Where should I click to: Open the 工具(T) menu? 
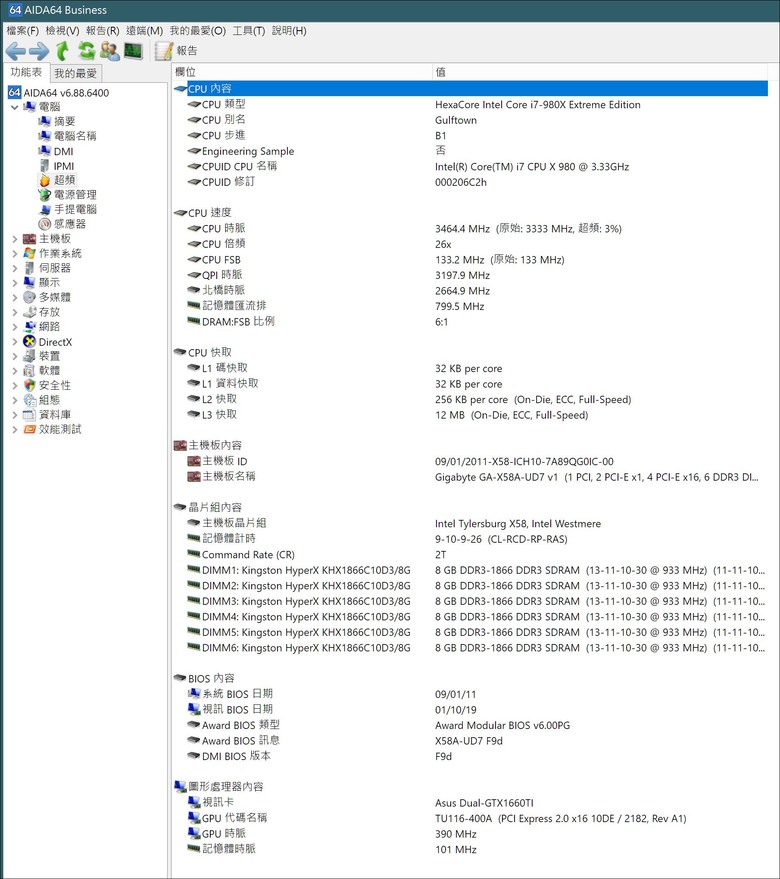coord(248,30)
